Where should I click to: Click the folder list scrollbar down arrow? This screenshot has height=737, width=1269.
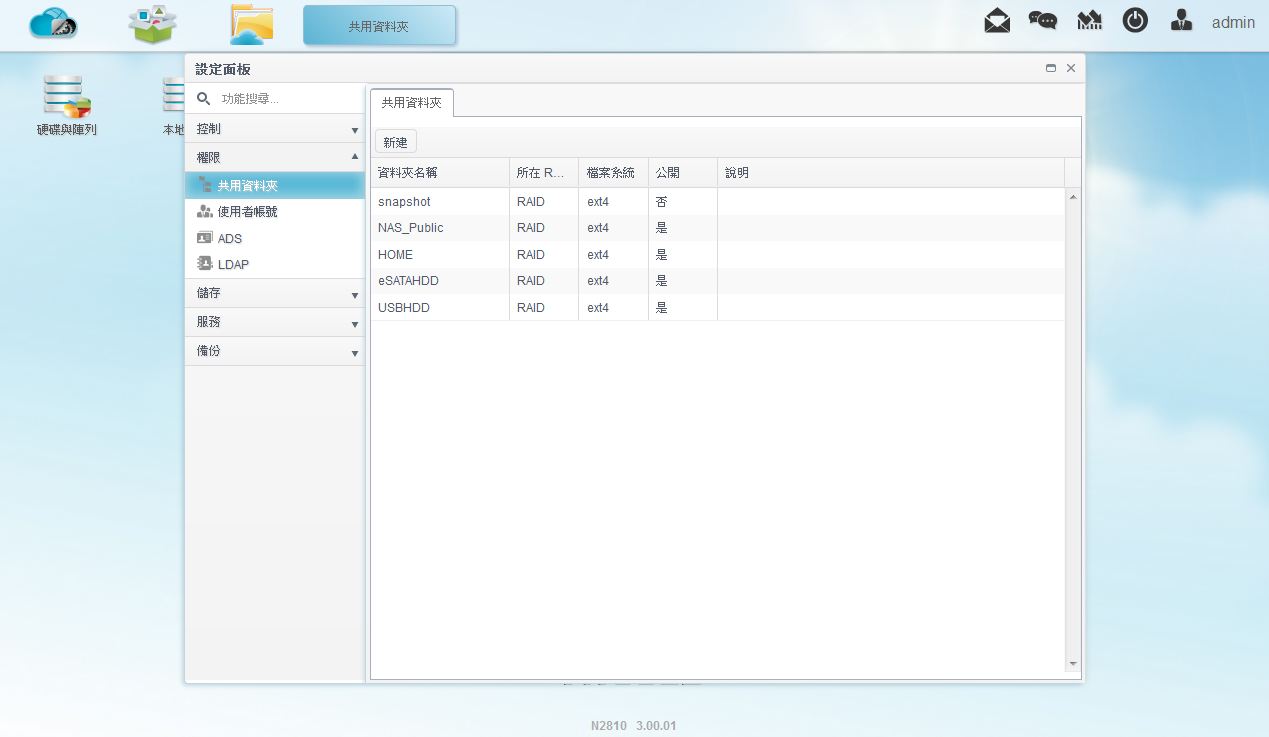click(1073, 663)
